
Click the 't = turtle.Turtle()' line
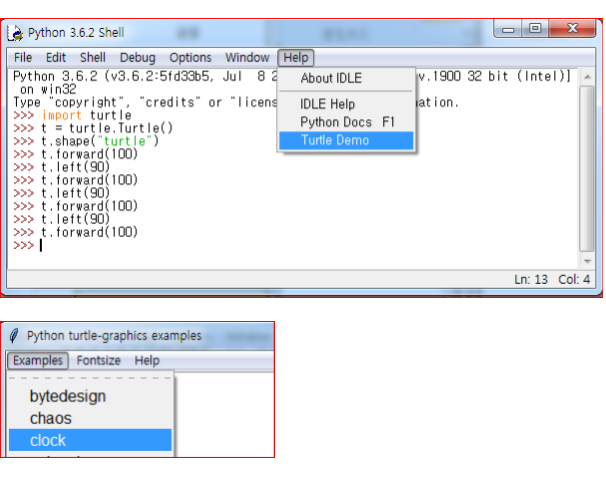(x=107, y=128)
